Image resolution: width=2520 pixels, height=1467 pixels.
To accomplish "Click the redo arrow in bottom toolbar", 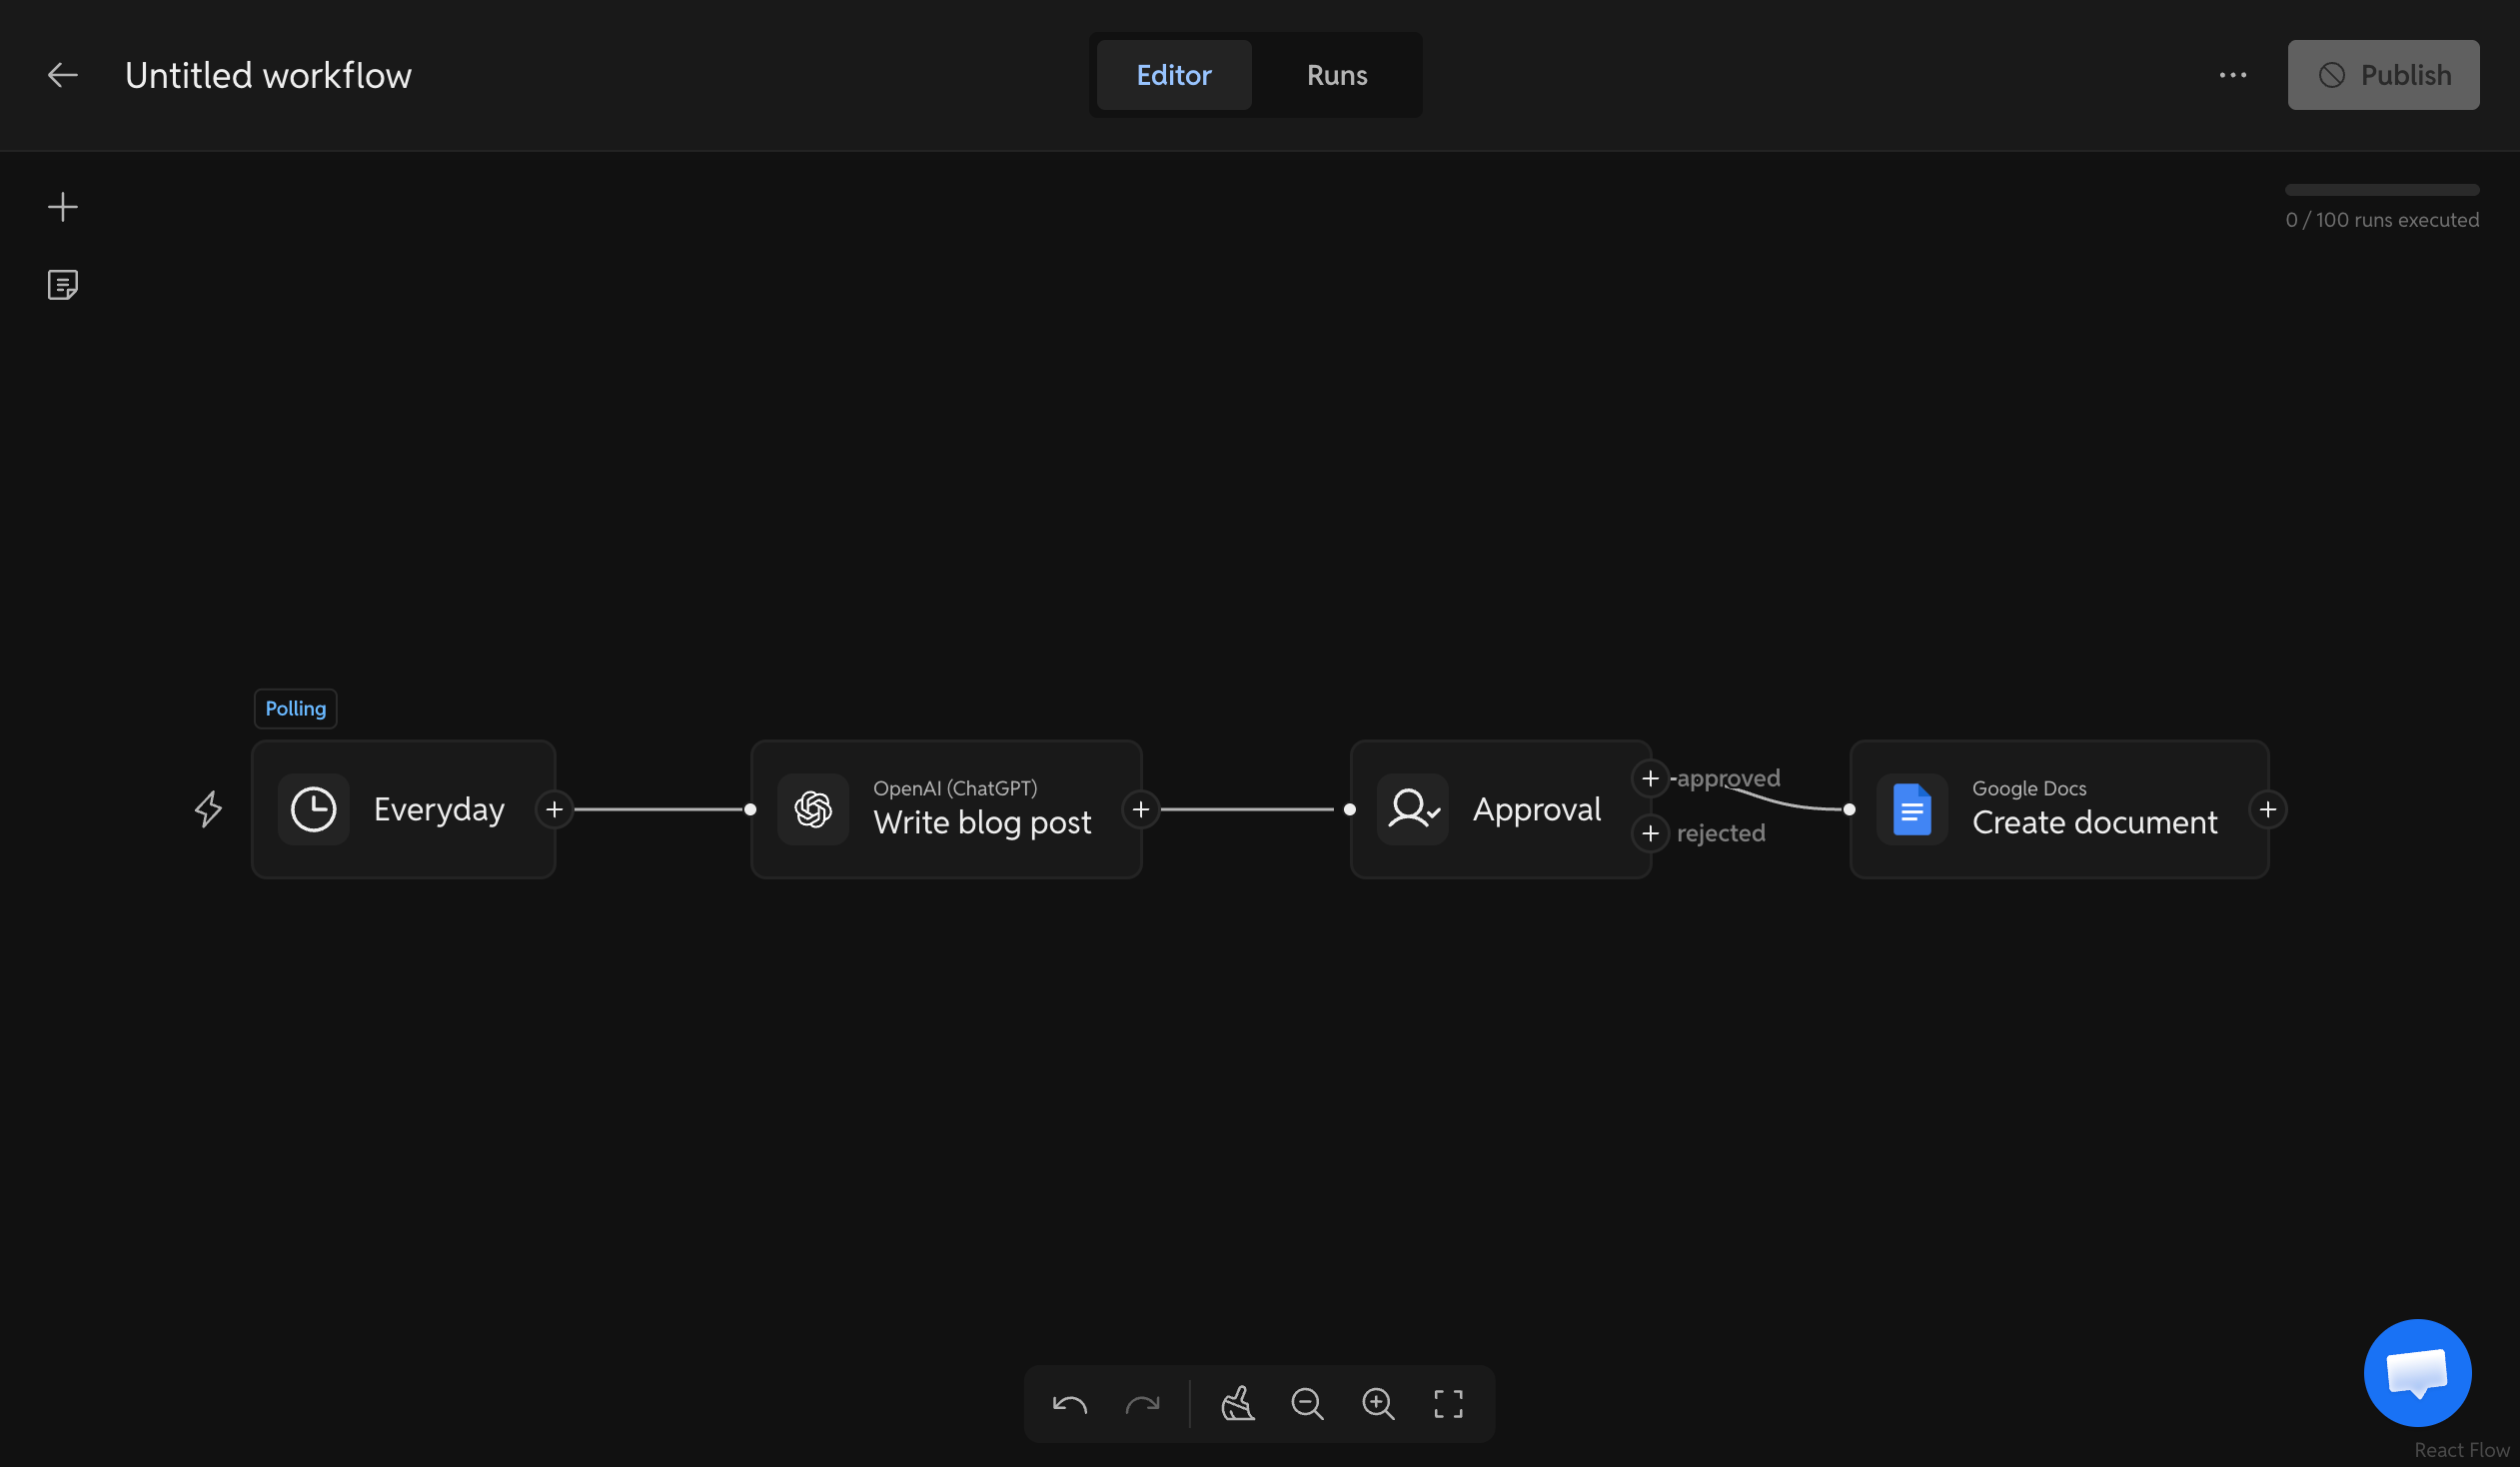I will [1142, 1404].
